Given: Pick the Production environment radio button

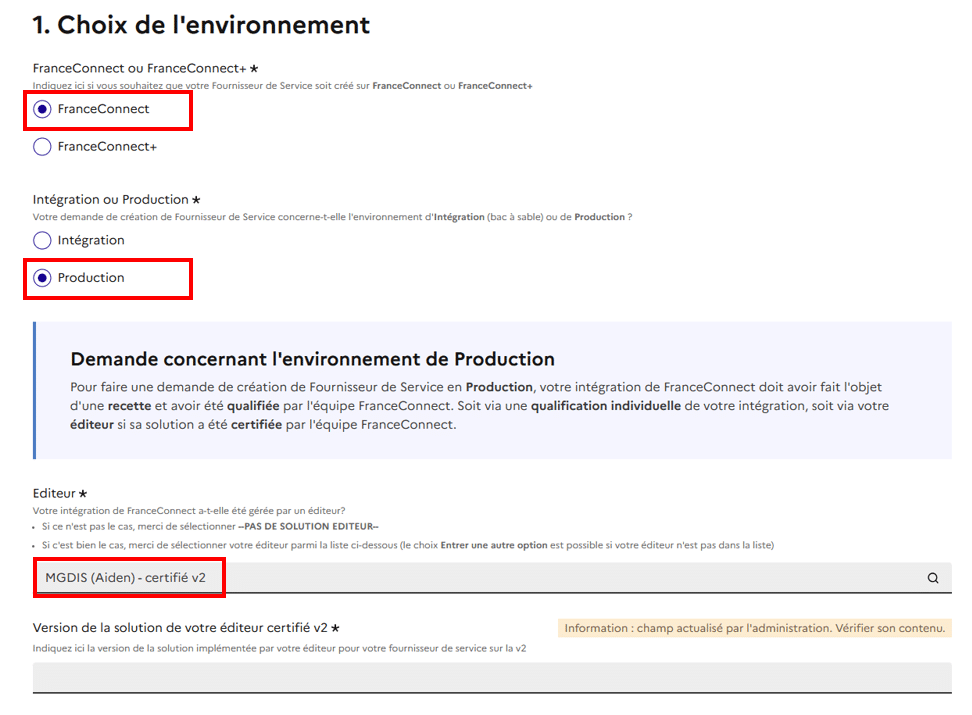Looking at the screenshot, I should point(42,278).
